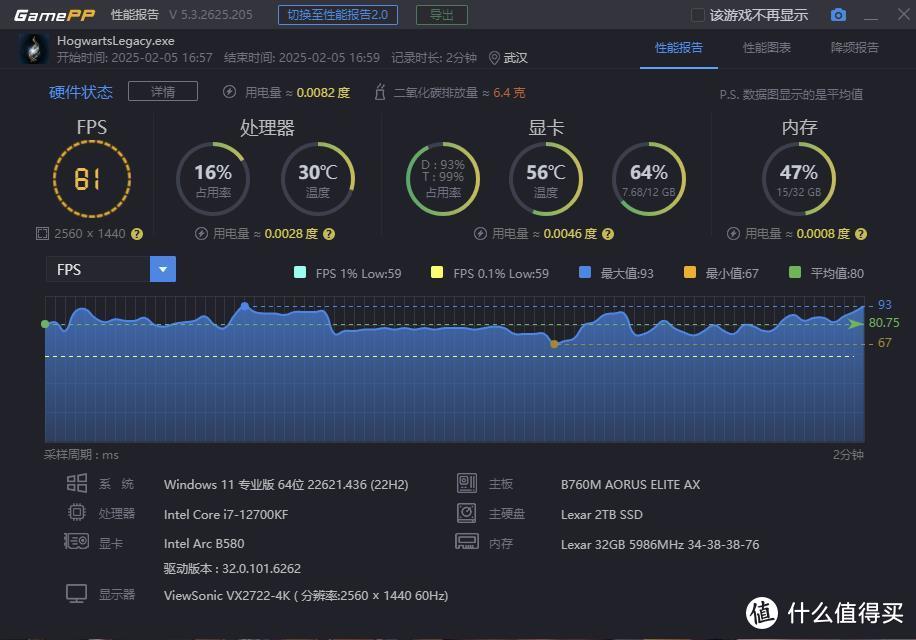
Task: Click the Lexar 2TB SSD text
Action: coord(602,514)
